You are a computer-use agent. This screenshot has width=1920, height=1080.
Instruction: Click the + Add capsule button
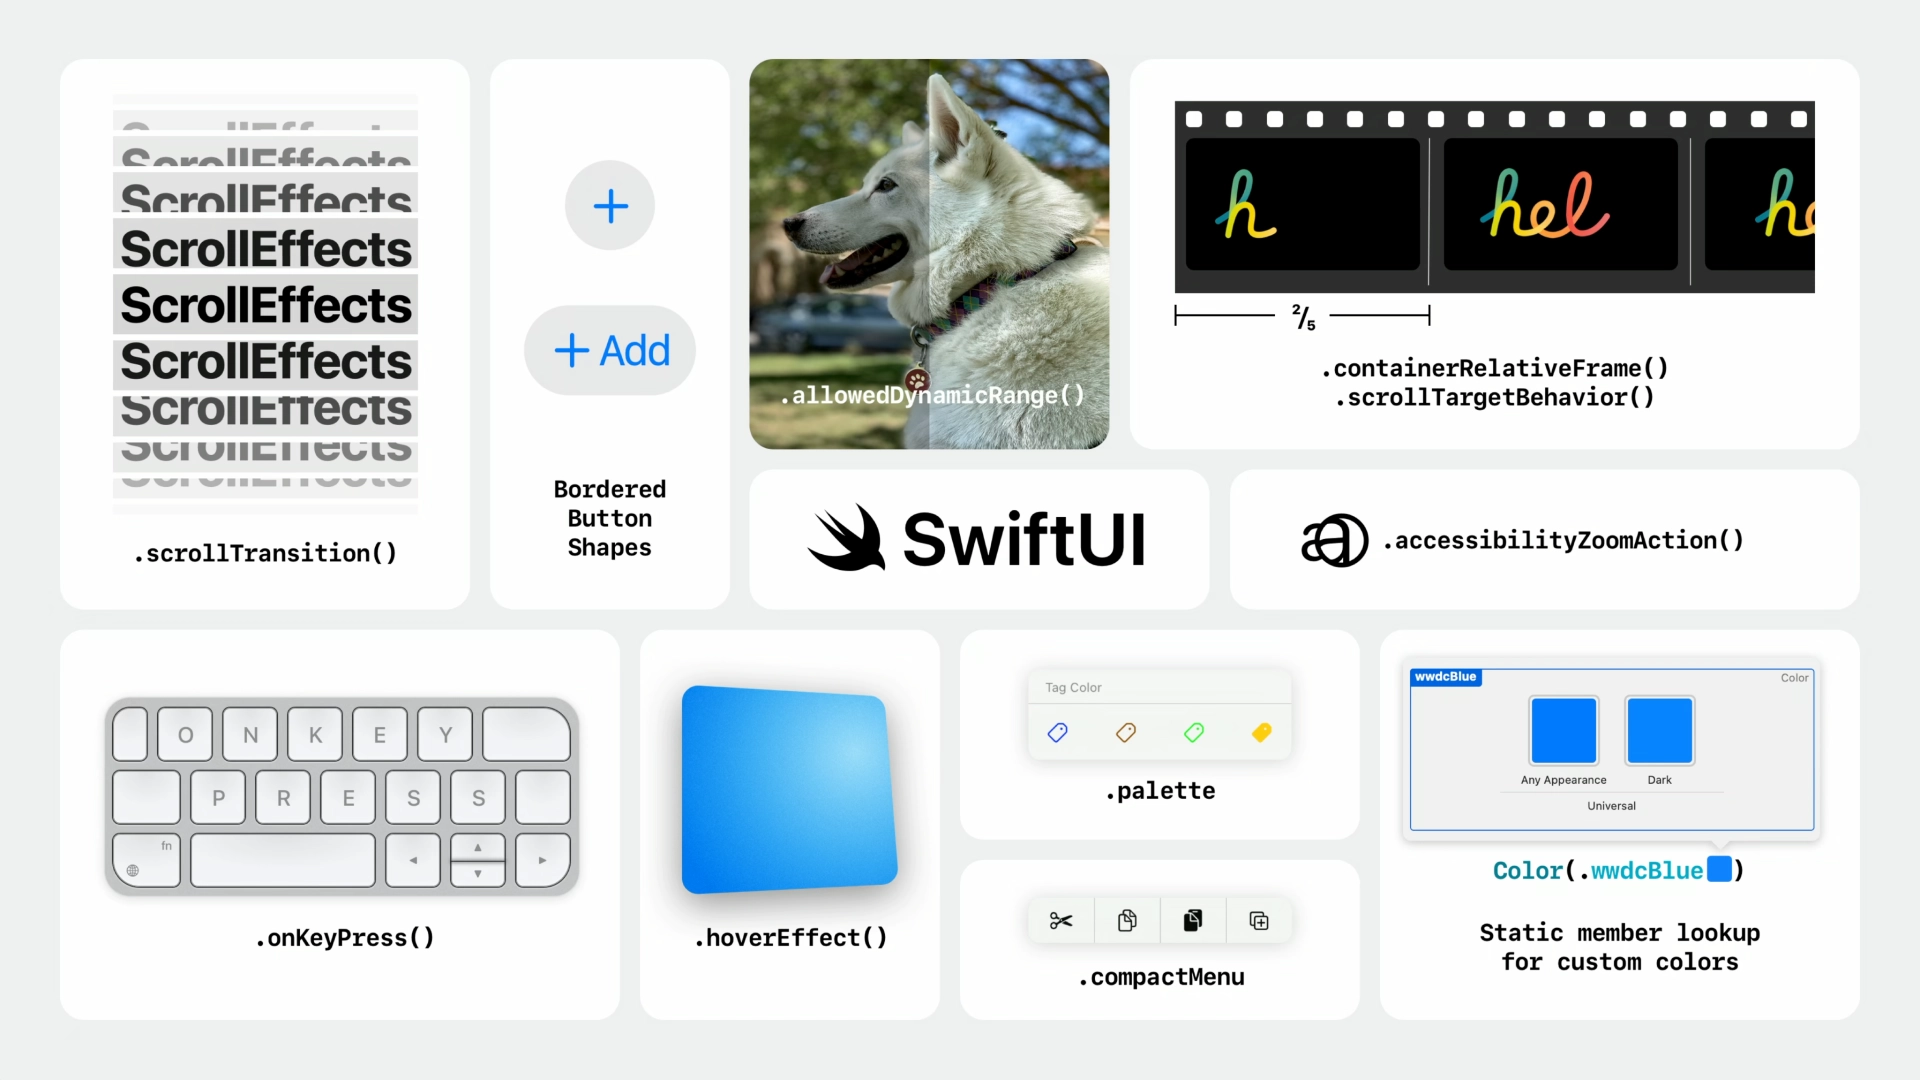610,350
